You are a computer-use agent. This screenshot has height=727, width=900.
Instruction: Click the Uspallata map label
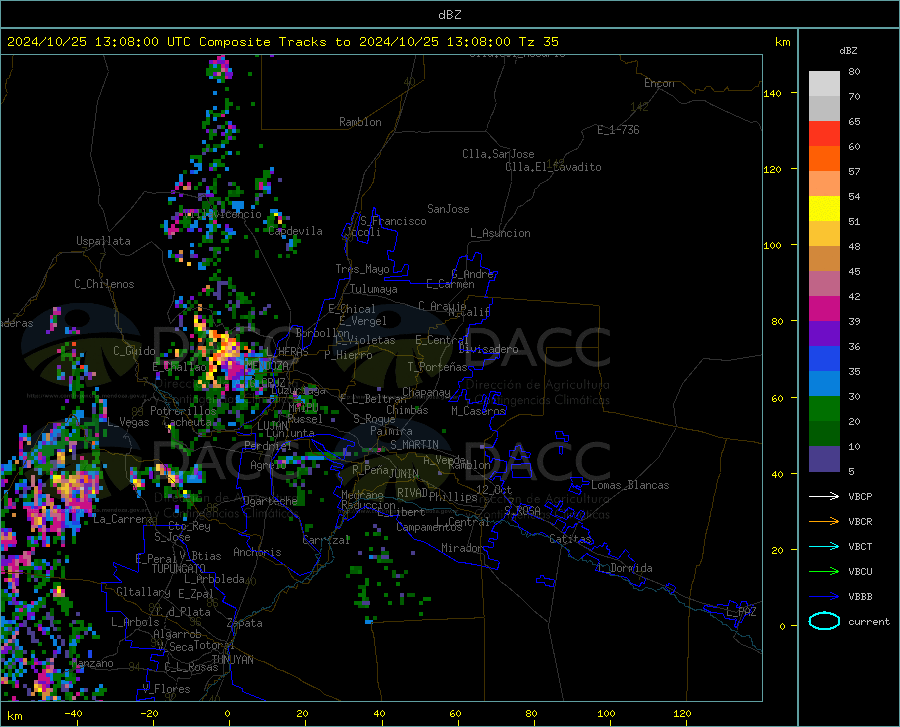(103, 241)
